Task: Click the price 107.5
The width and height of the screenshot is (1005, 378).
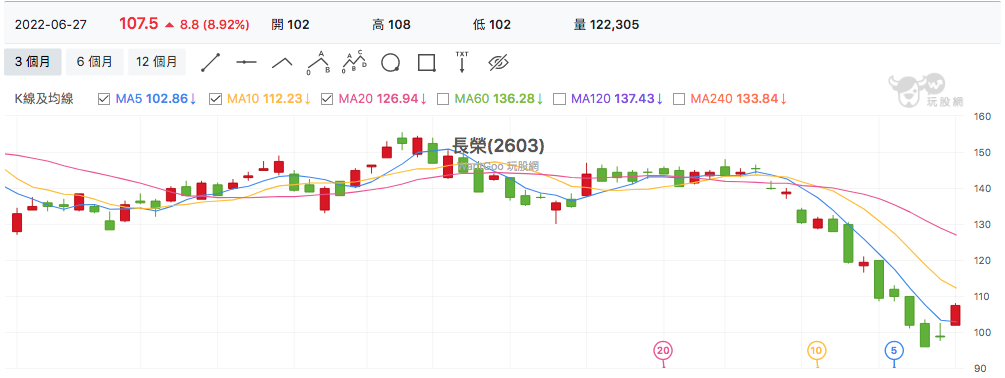Action: tap(138, 24)
